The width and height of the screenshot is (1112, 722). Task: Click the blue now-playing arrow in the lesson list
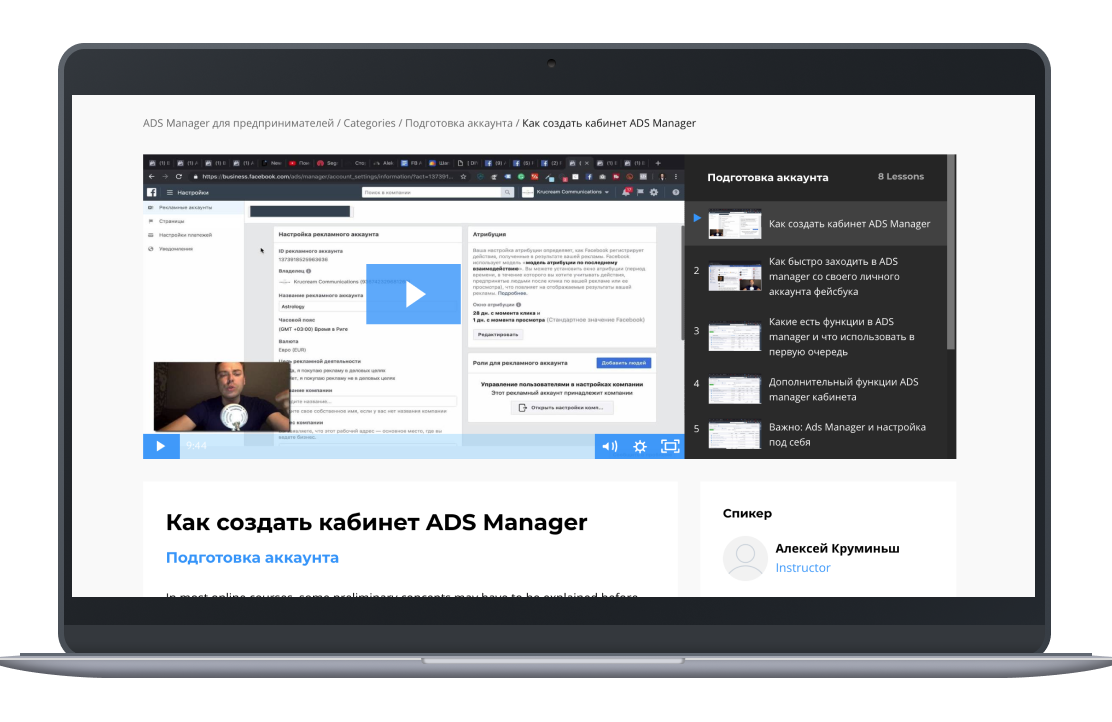pos(697,218)
